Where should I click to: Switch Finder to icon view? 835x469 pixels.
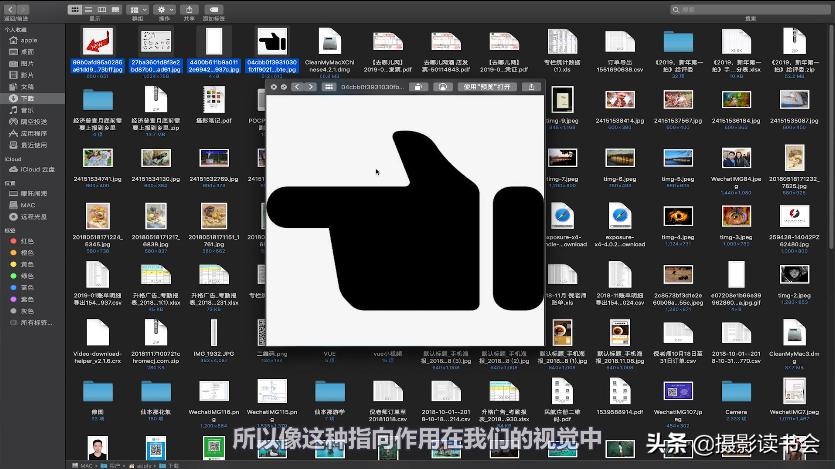(x=75, y=9)
